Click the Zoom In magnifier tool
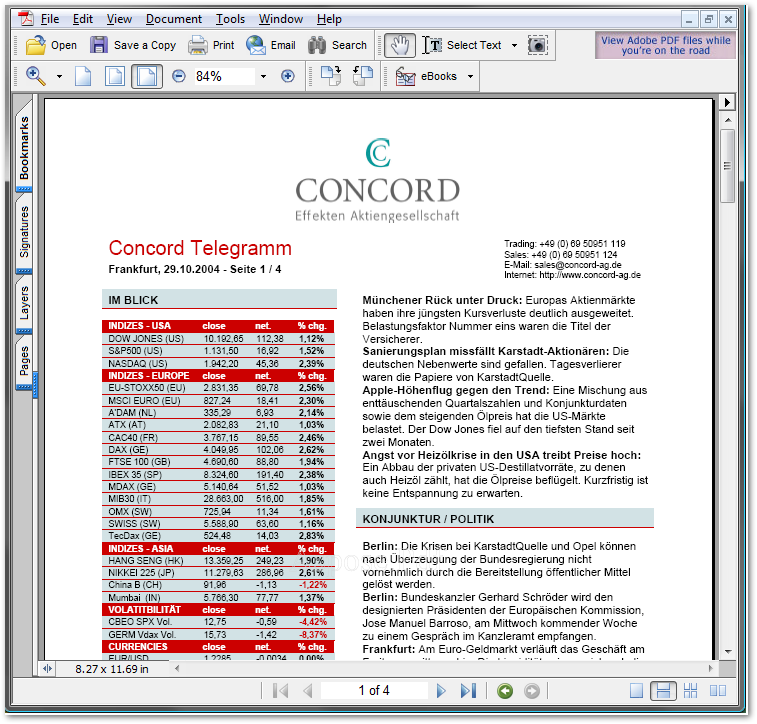 pos(36,76)
